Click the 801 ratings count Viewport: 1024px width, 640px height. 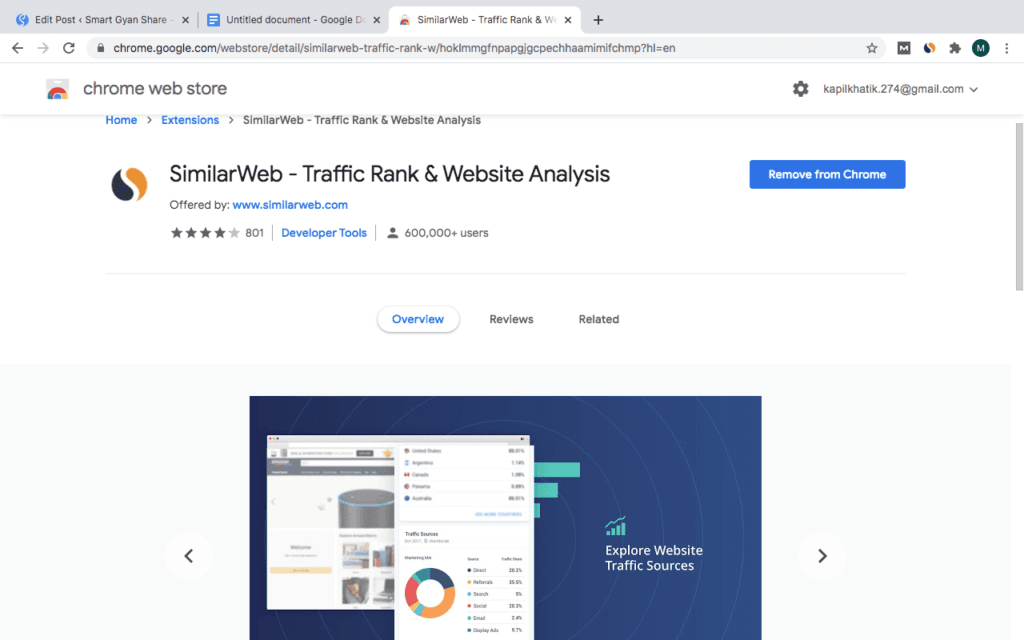click(x=255, y=232)
